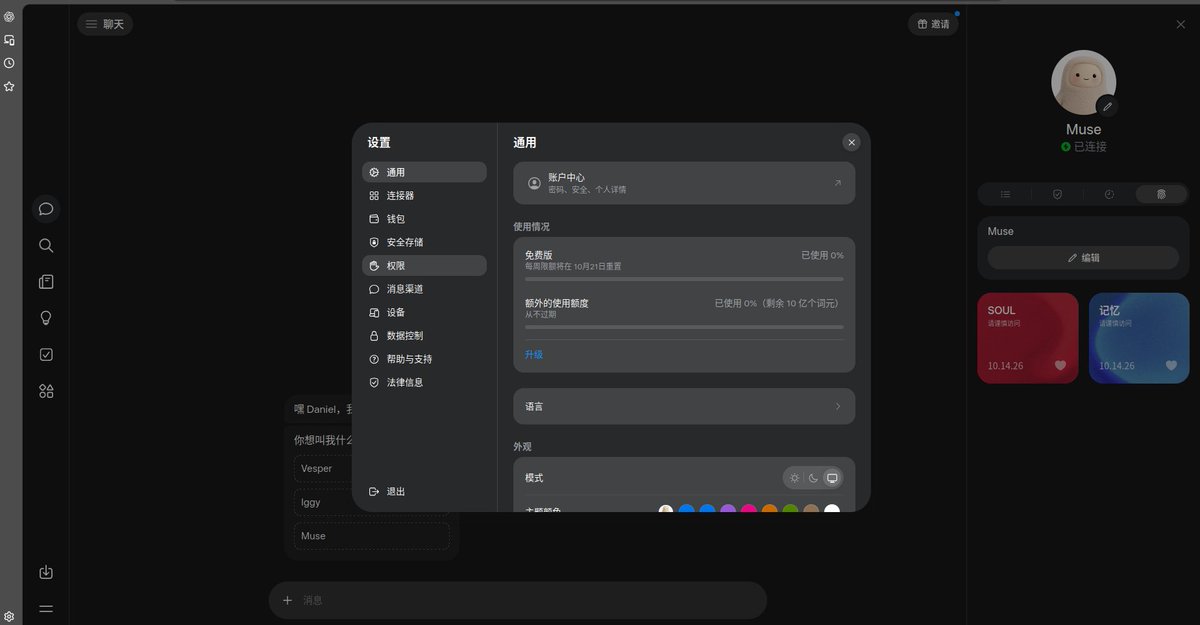Pick the green theme color swatch
Viewport: 1200px width, 625px height.
790,510
